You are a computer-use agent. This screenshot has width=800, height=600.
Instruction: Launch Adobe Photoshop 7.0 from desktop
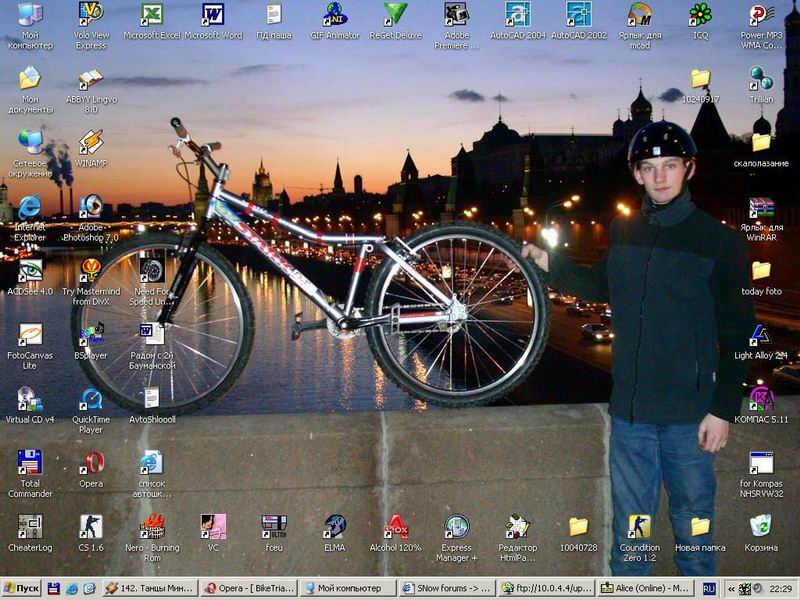pos(91,207)
